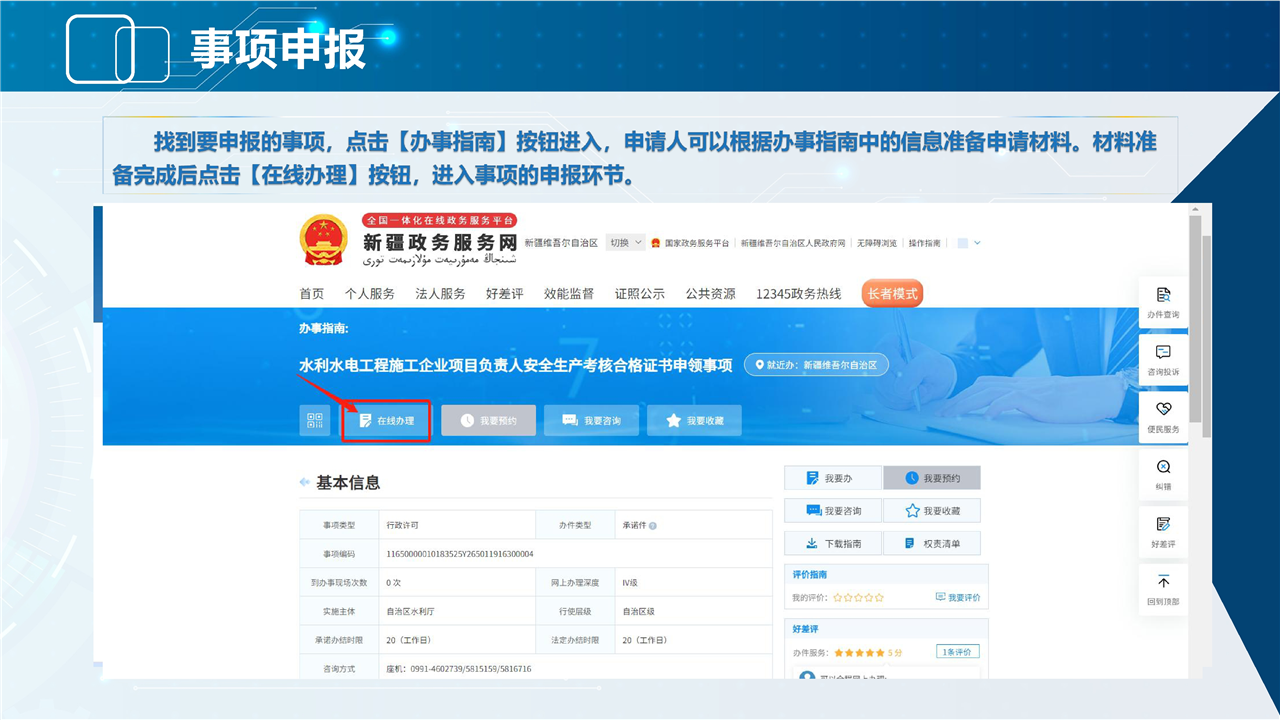This screenshot has width=1280, height=720.
Task: Select the 法人服务 menu item
Action: click(x=440, y=294)
